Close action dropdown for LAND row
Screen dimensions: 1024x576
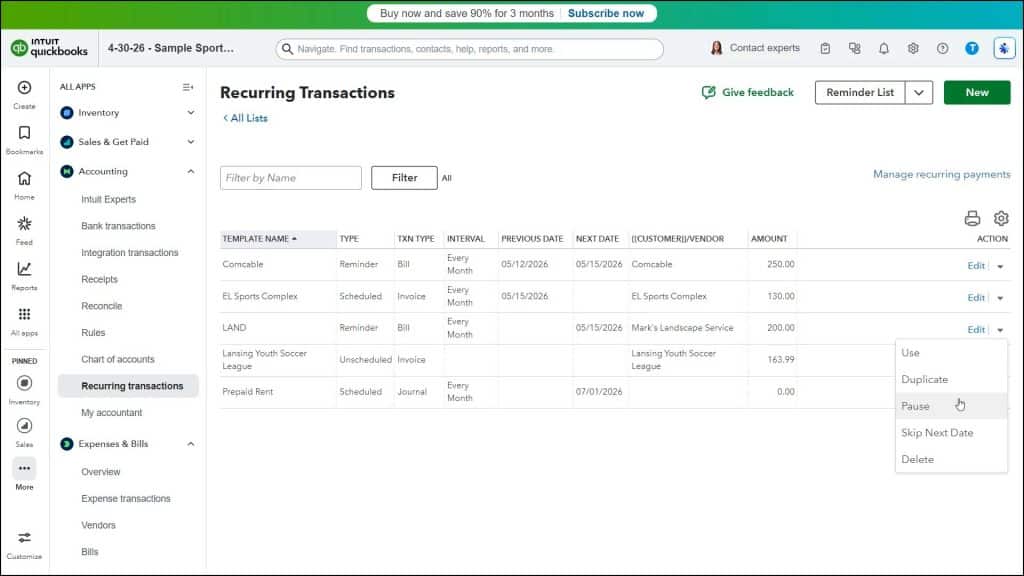(x=1000, y=330)
